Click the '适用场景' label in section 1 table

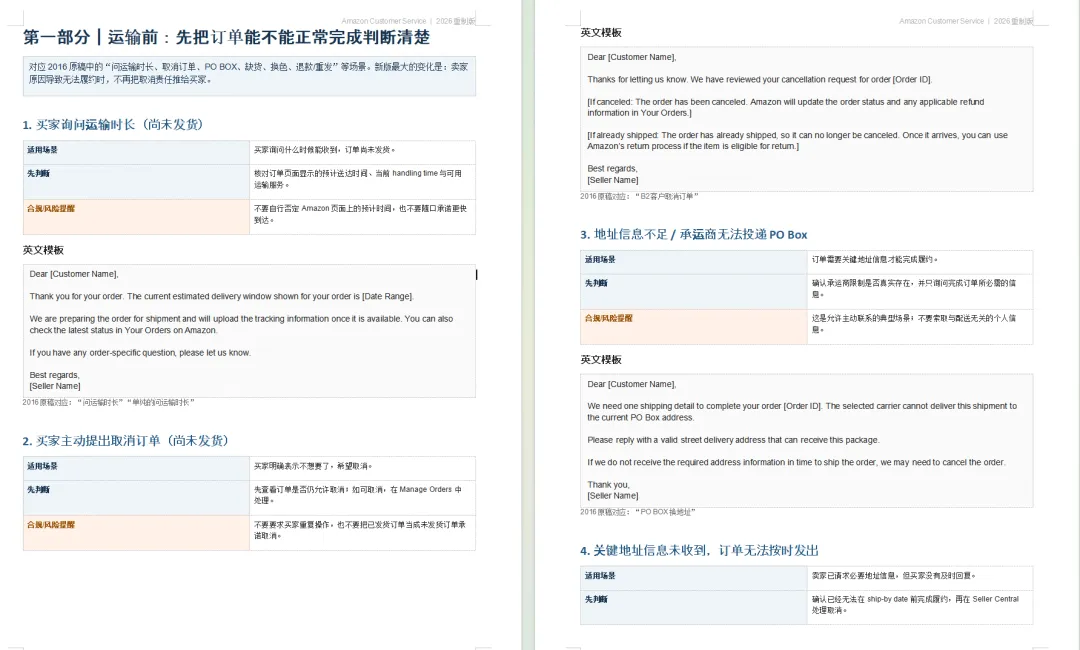[x=43, y=149]
